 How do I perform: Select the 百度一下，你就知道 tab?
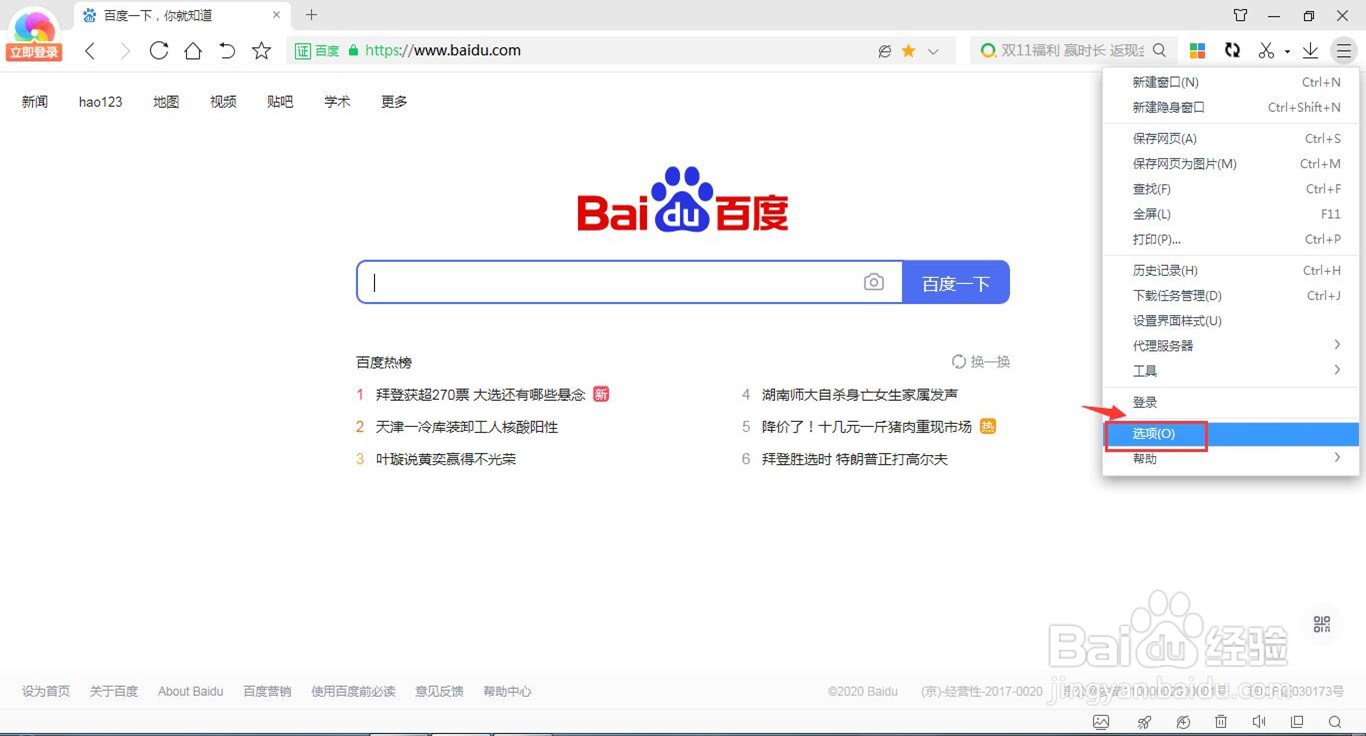point(180,15)
